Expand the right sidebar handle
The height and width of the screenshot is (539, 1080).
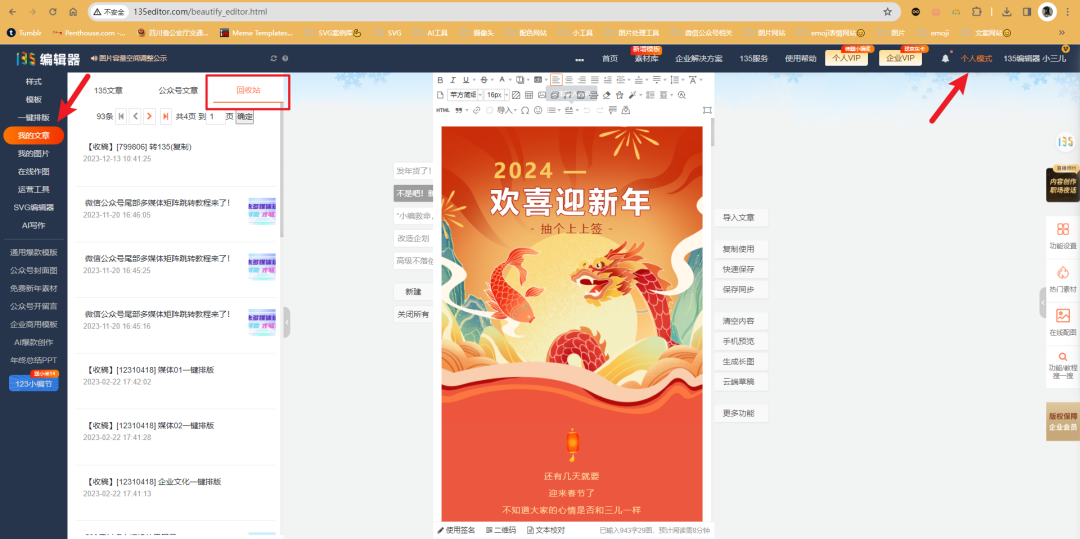click(x=1043, y=303)
